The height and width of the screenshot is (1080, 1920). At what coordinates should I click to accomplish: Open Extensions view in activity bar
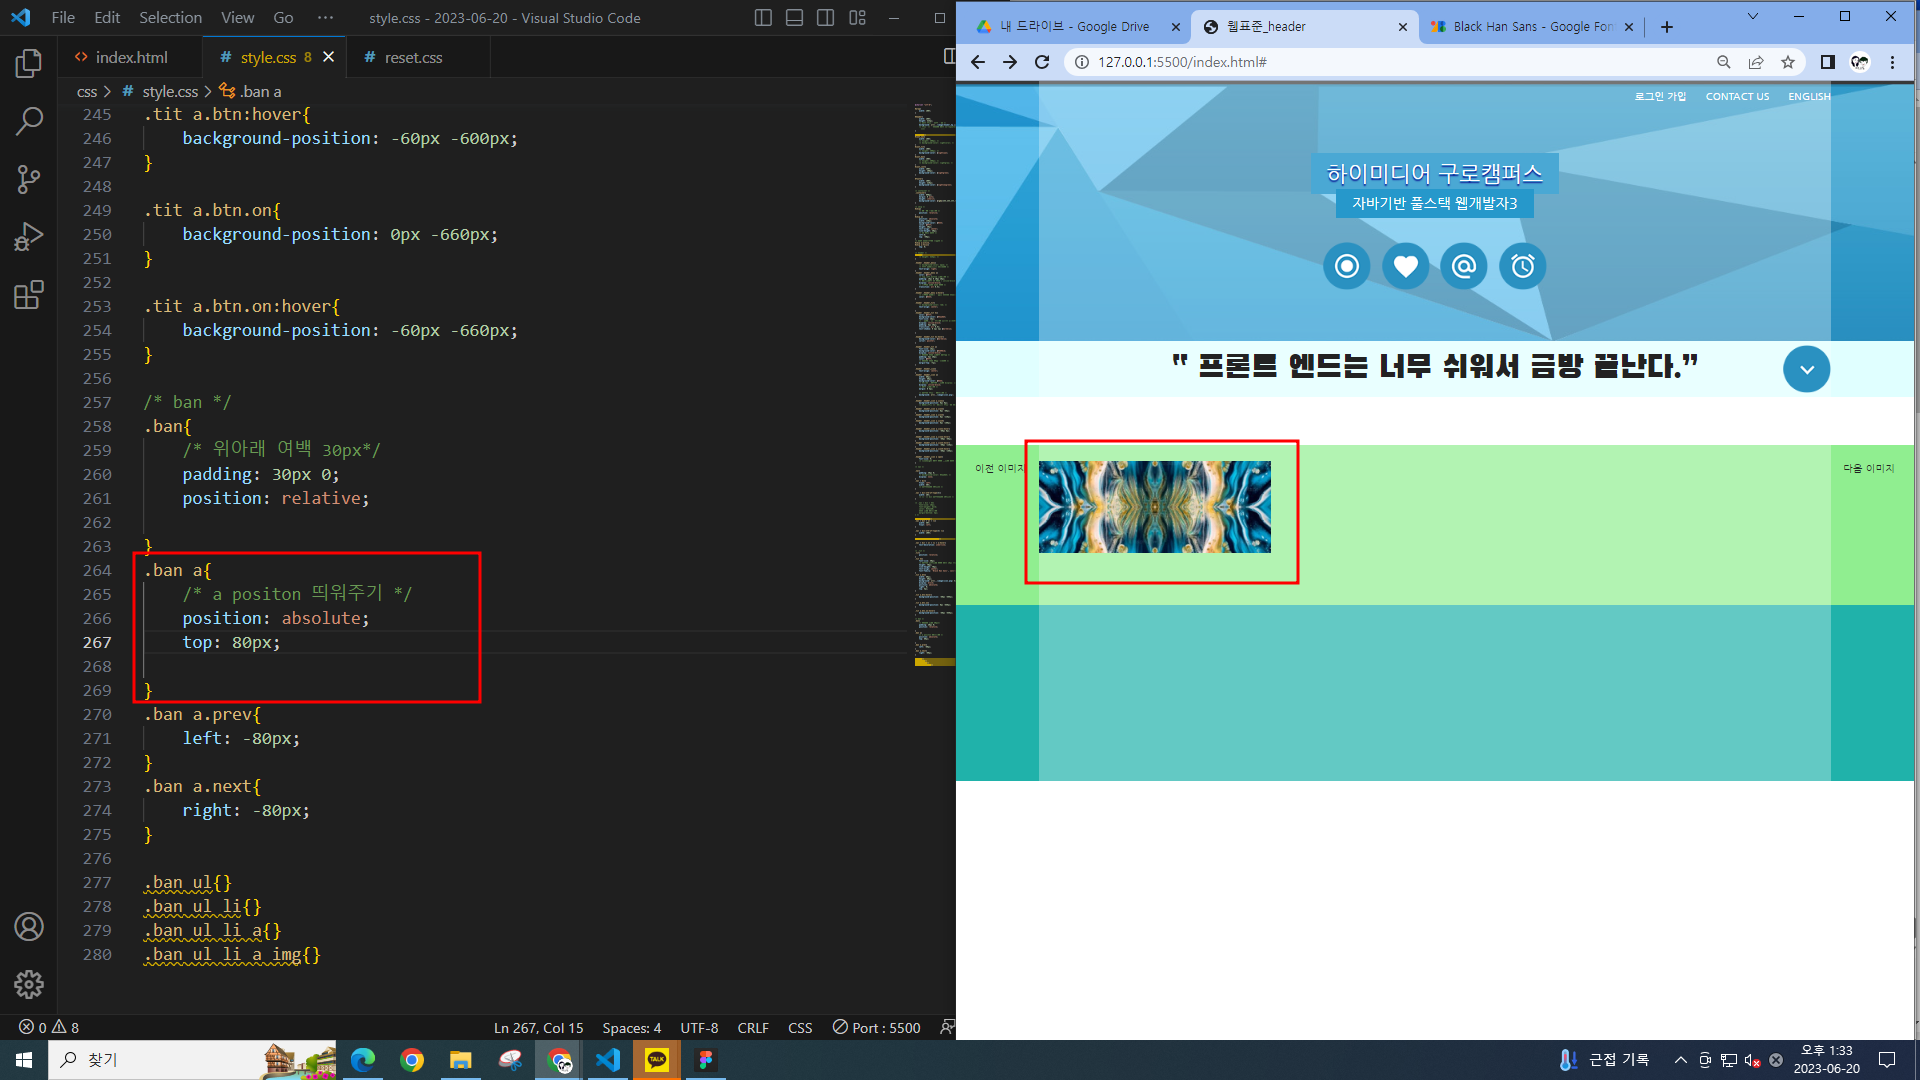(x=29, y=295)
